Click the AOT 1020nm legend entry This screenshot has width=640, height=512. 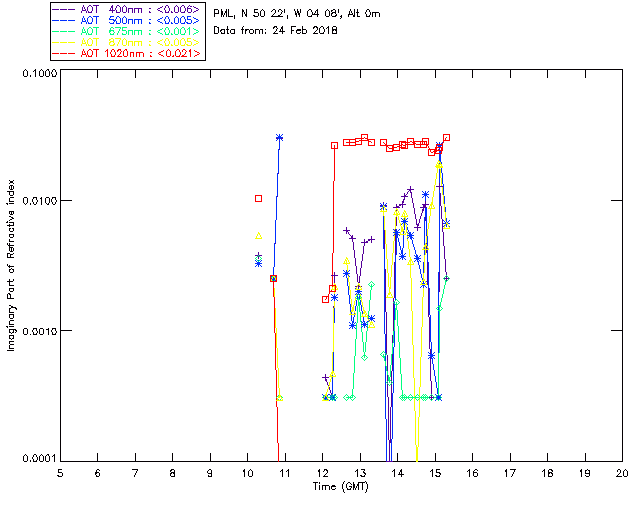coord(127,53)
